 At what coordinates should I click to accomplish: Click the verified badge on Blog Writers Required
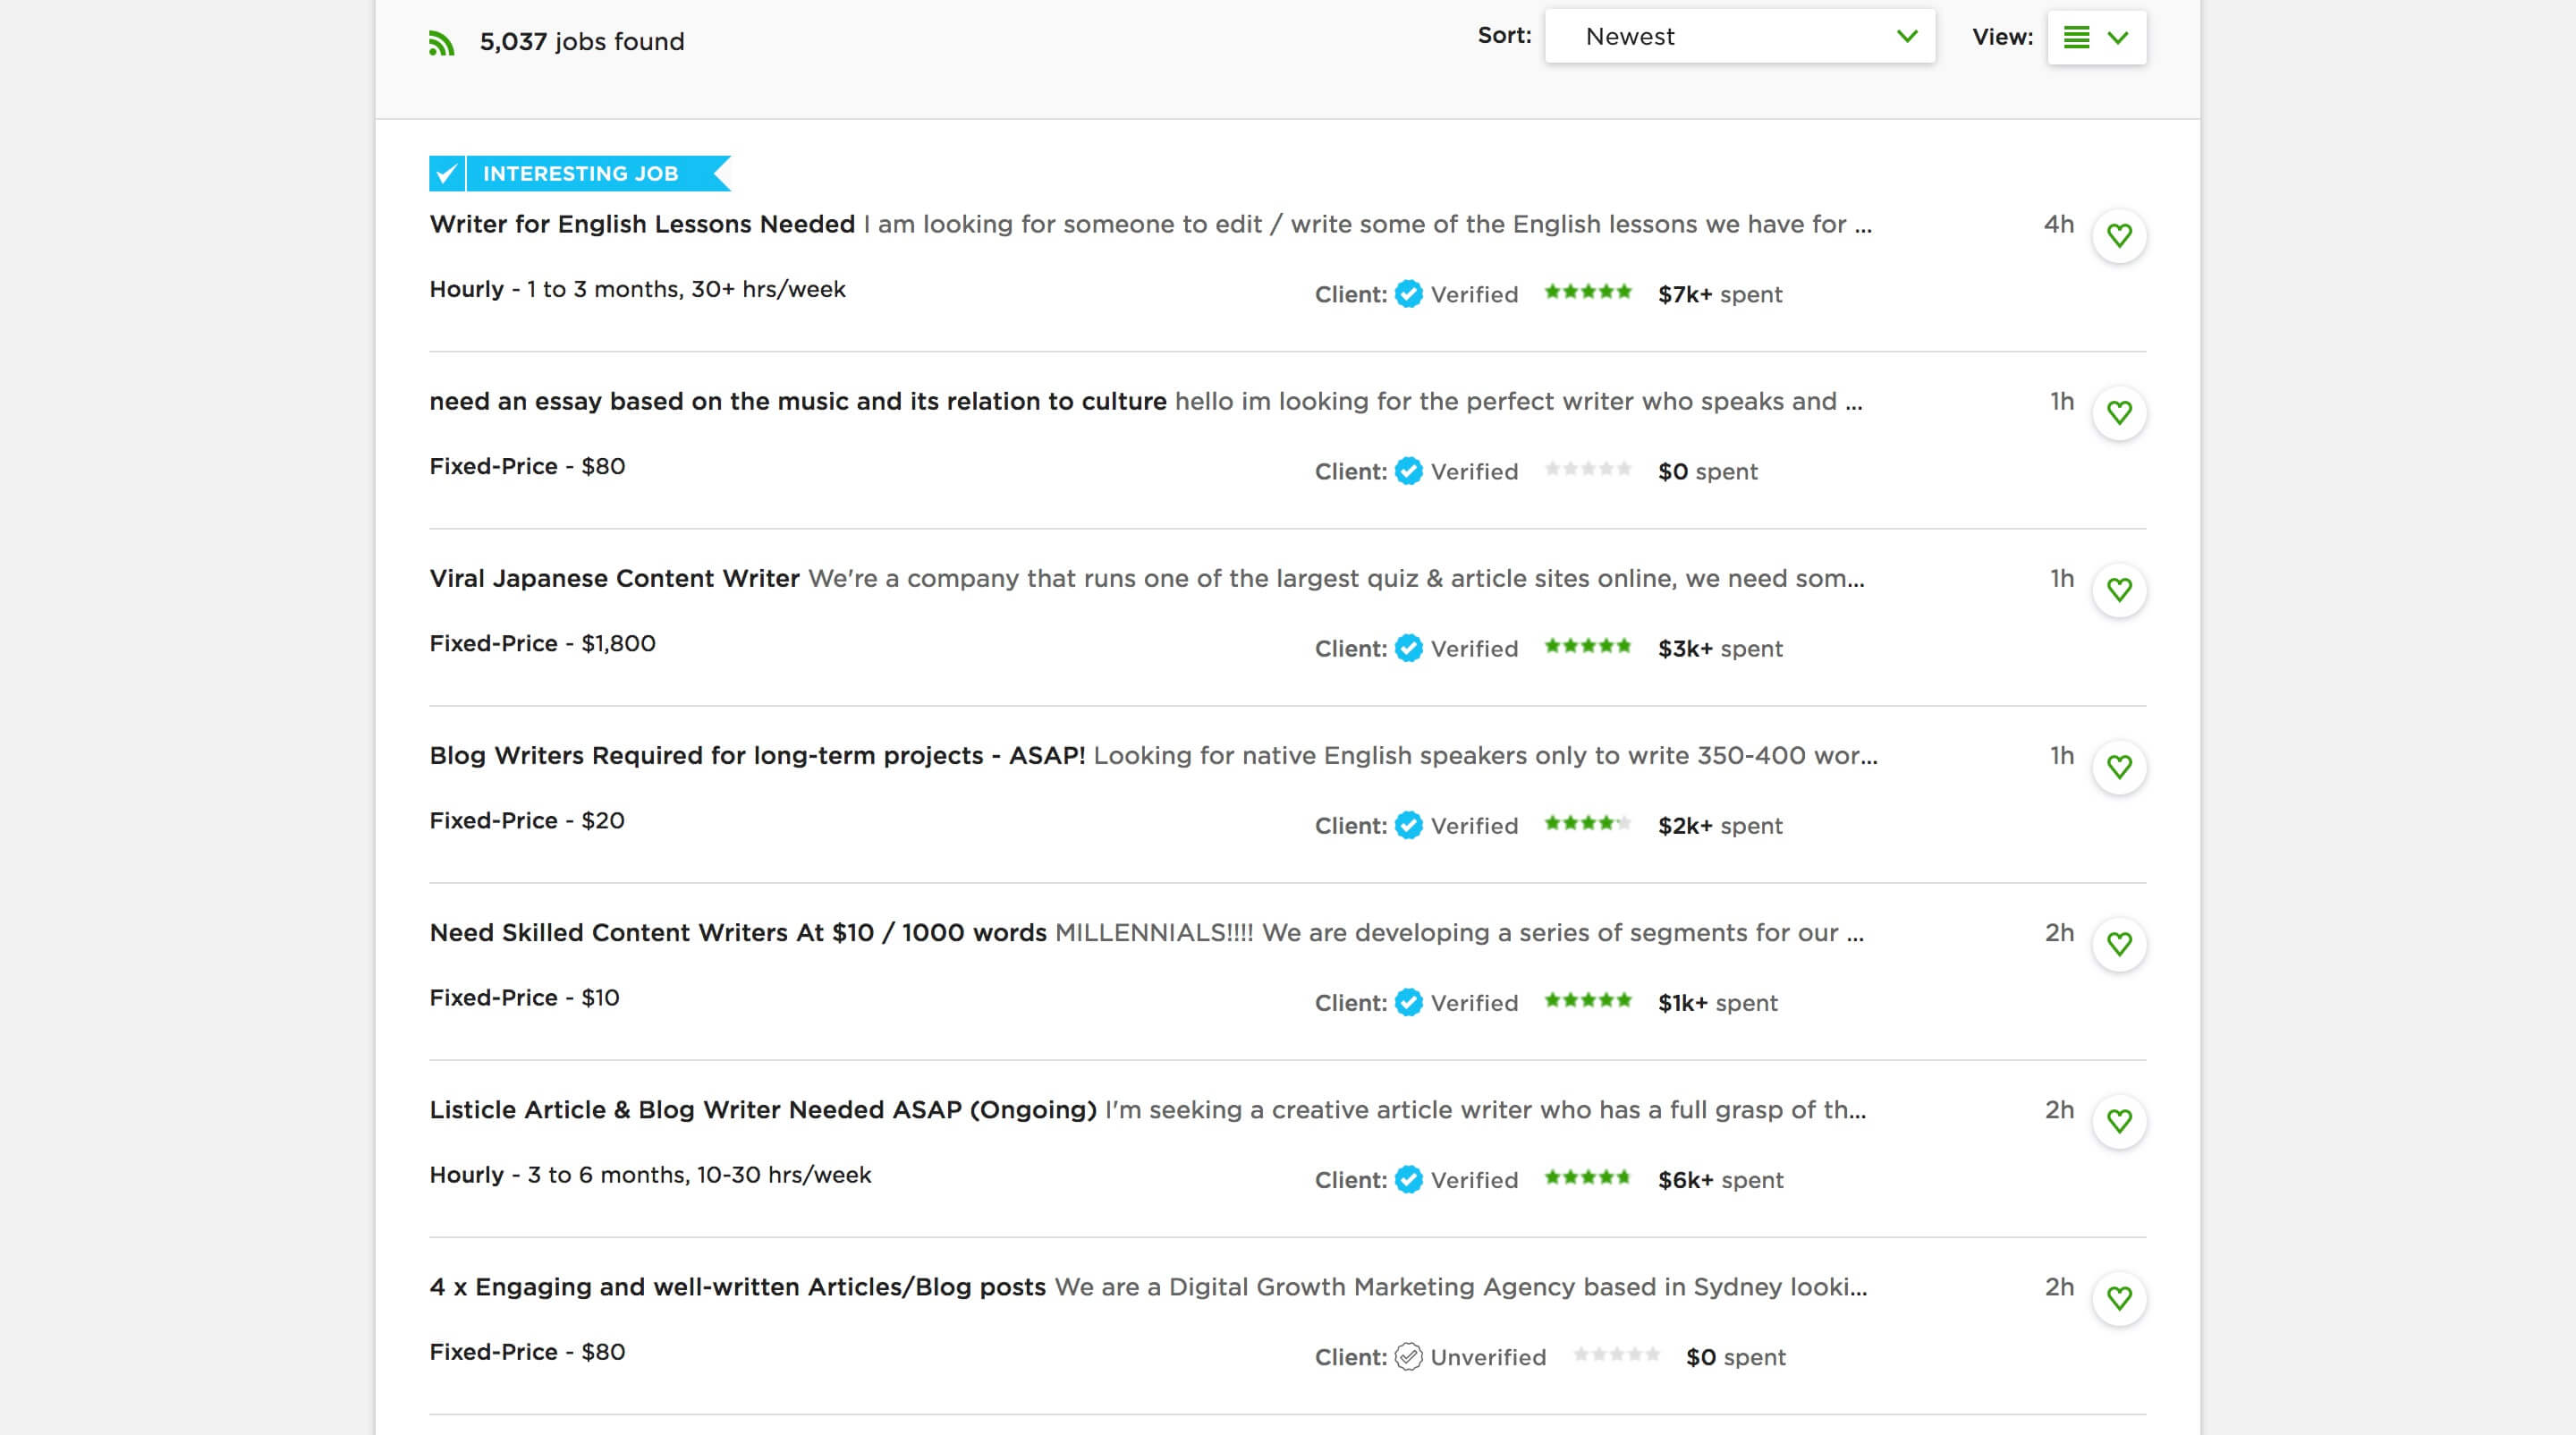pyautogui.click(x=1406, y=825)
